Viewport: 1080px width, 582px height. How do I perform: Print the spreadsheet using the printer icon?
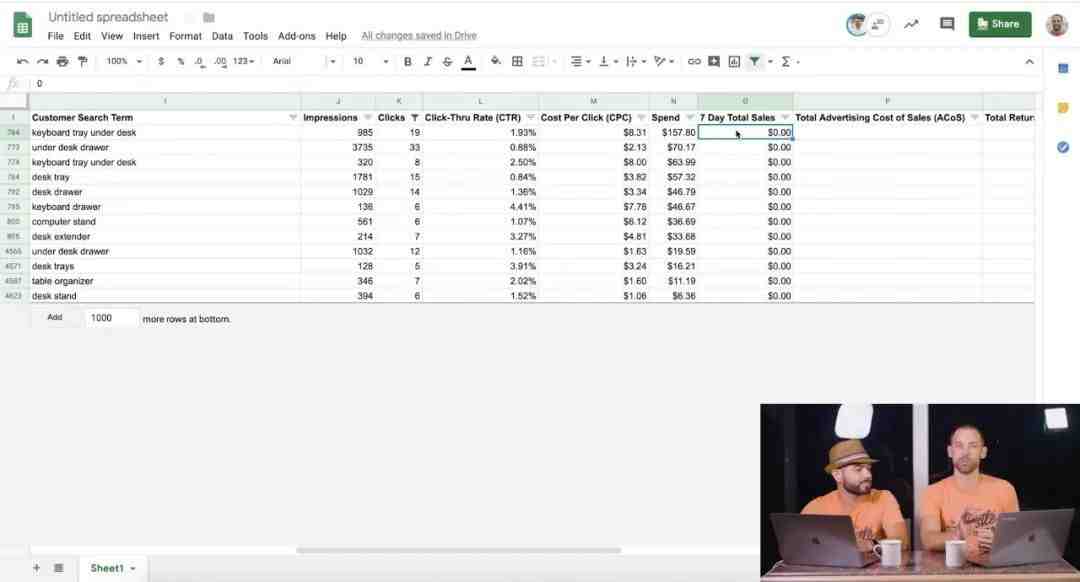tap(63, 61)
